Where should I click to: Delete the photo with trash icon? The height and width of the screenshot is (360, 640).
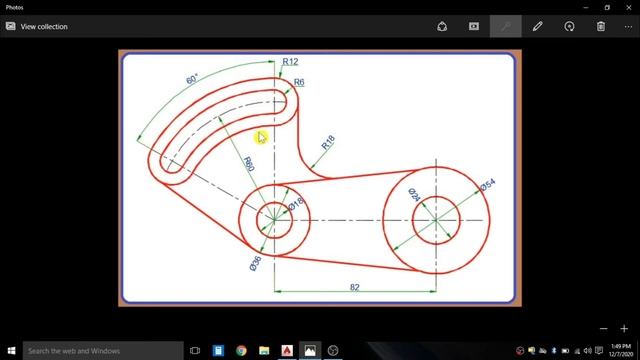(x=601, y=27)
